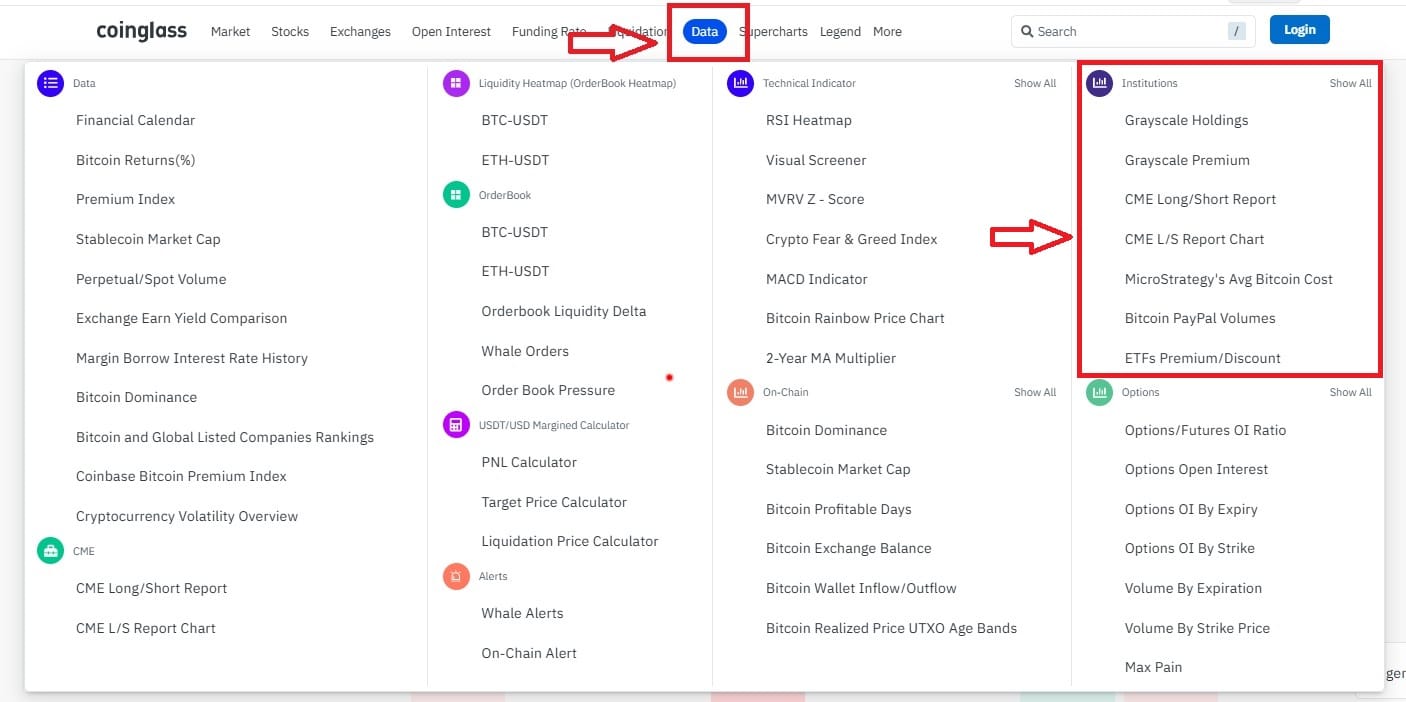Click the CME briefcase category icon
The image size is (1406, 702).
[51, 551]
